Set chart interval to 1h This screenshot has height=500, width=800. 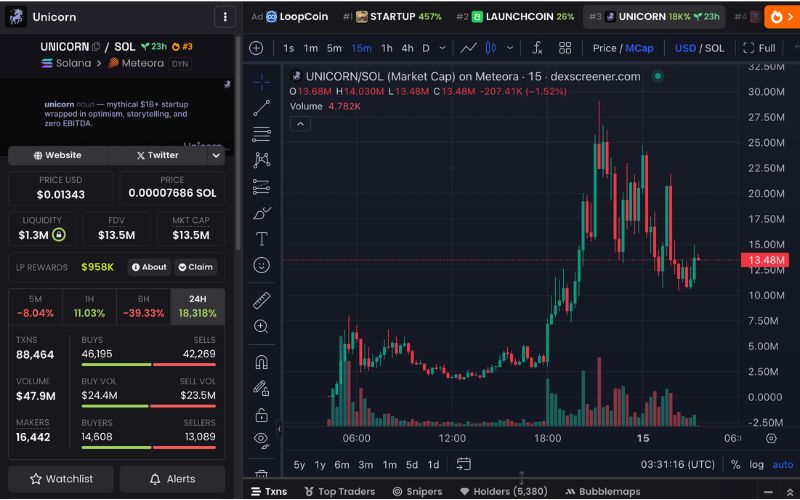tap(387, 48)
